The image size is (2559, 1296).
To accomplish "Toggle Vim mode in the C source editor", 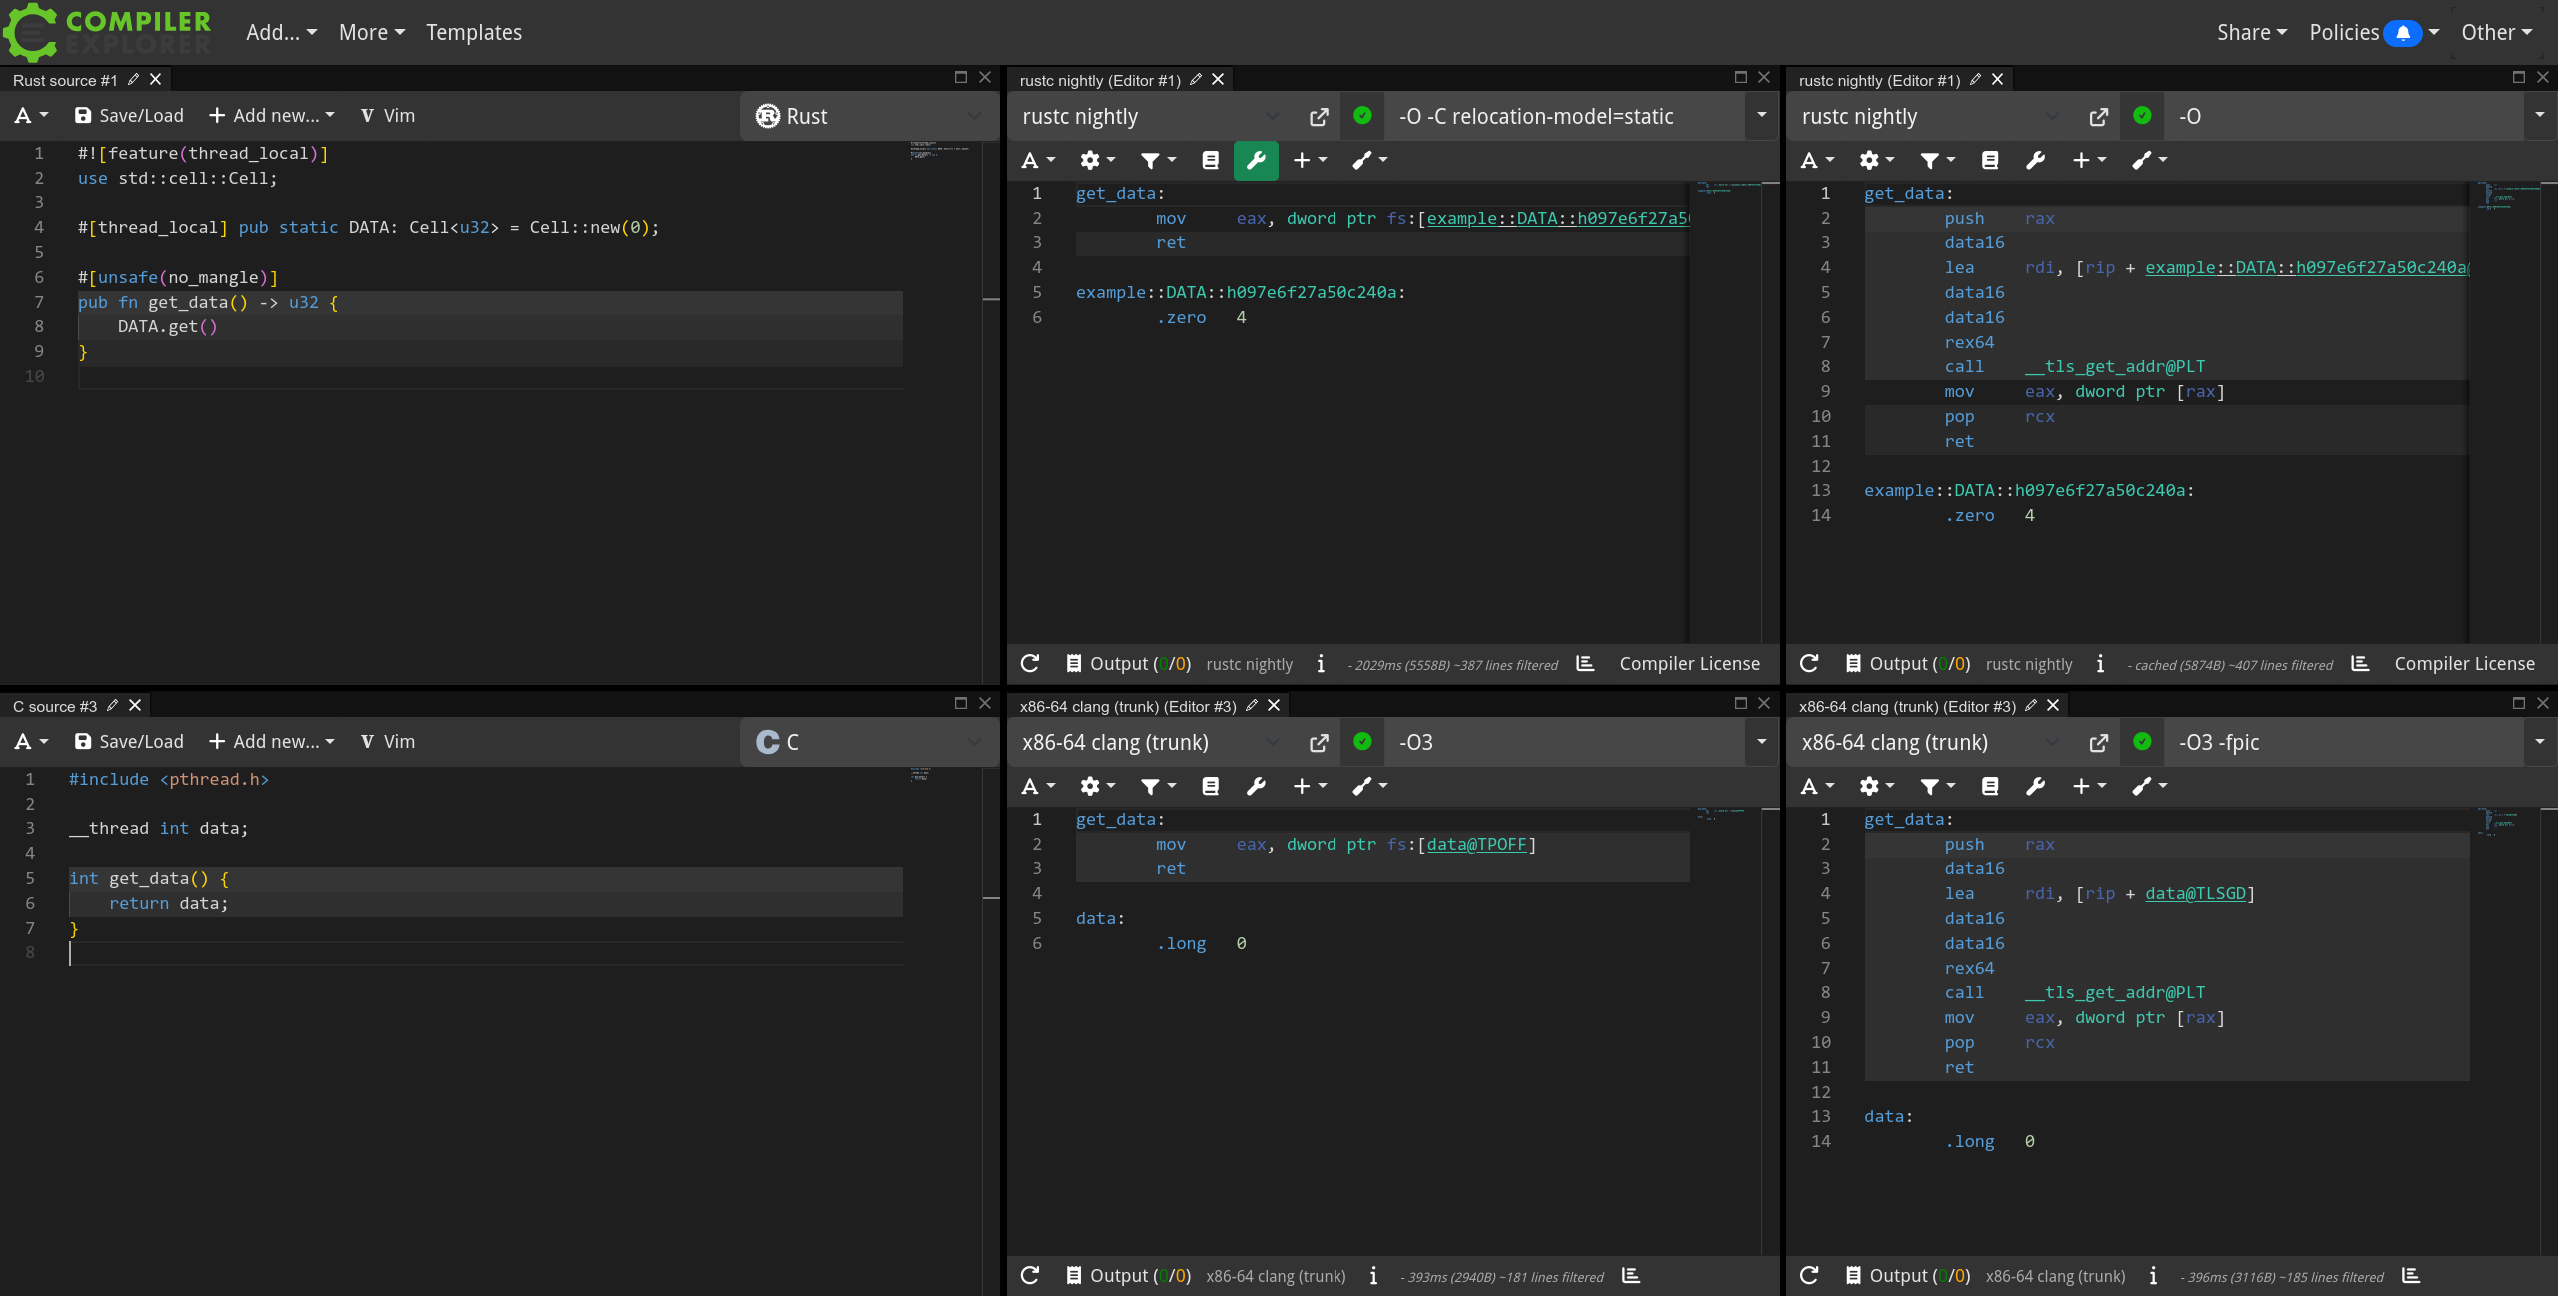I will (x=387, y=742).
